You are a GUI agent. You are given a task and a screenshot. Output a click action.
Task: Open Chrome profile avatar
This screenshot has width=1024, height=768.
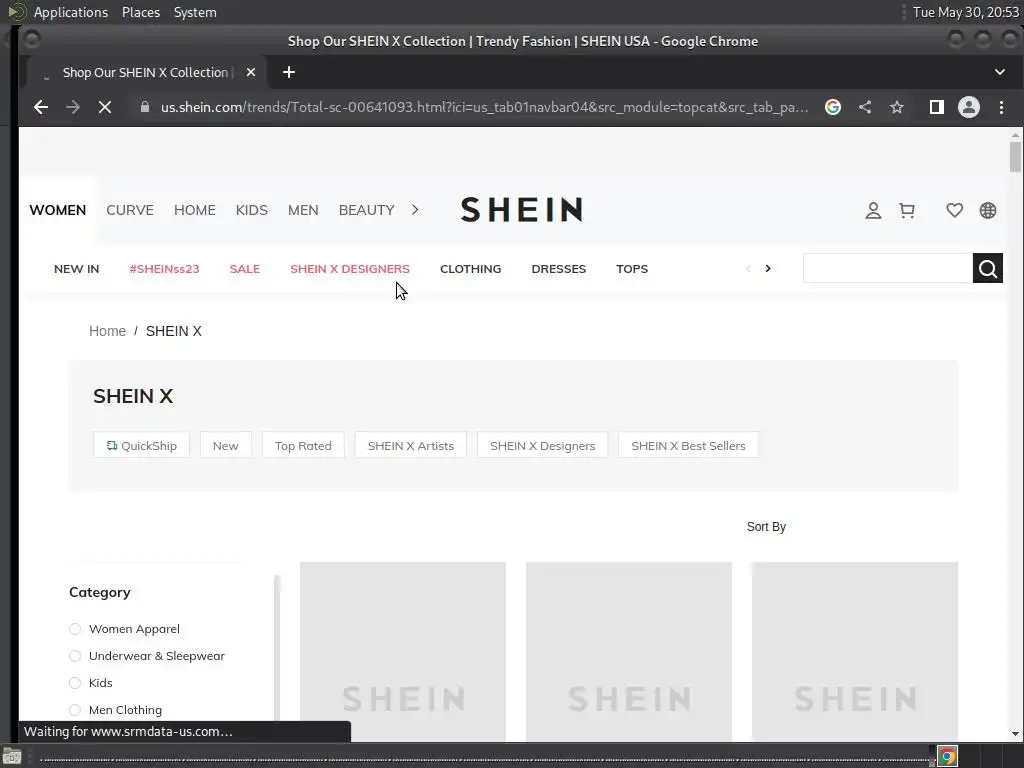(968, 107)
